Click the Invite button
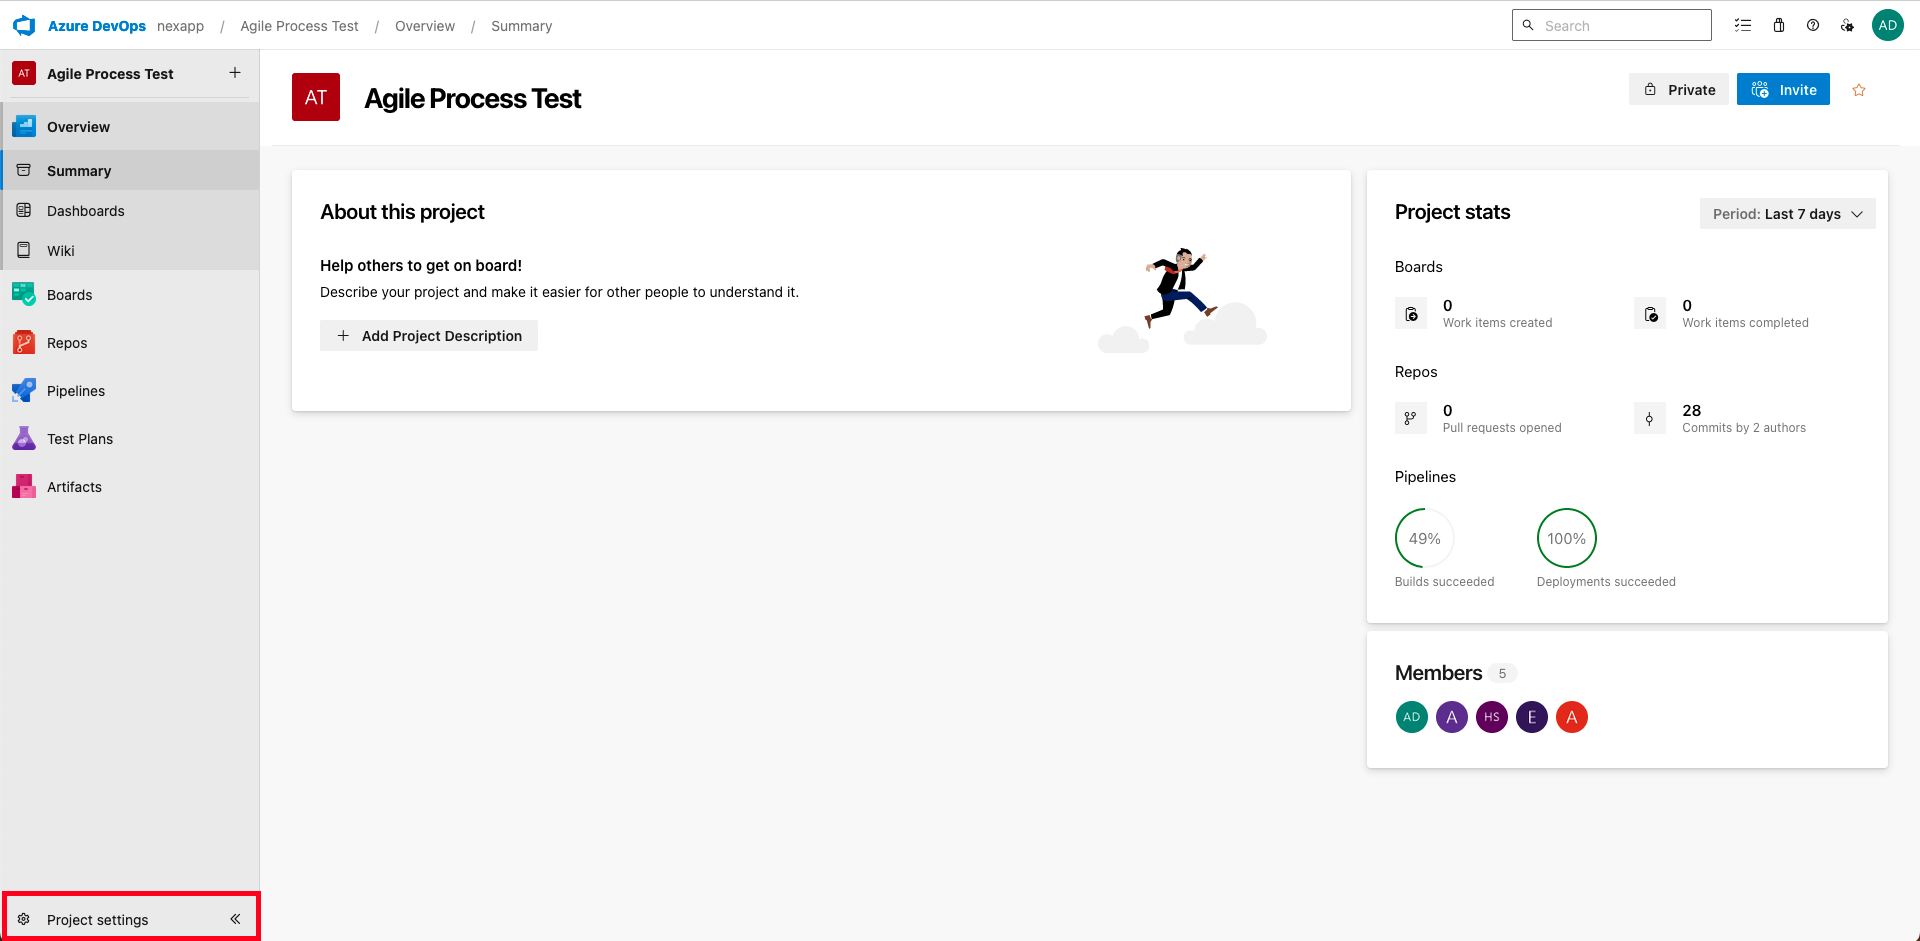Viewport: 1920px width, 941px height. point(1783,90)
